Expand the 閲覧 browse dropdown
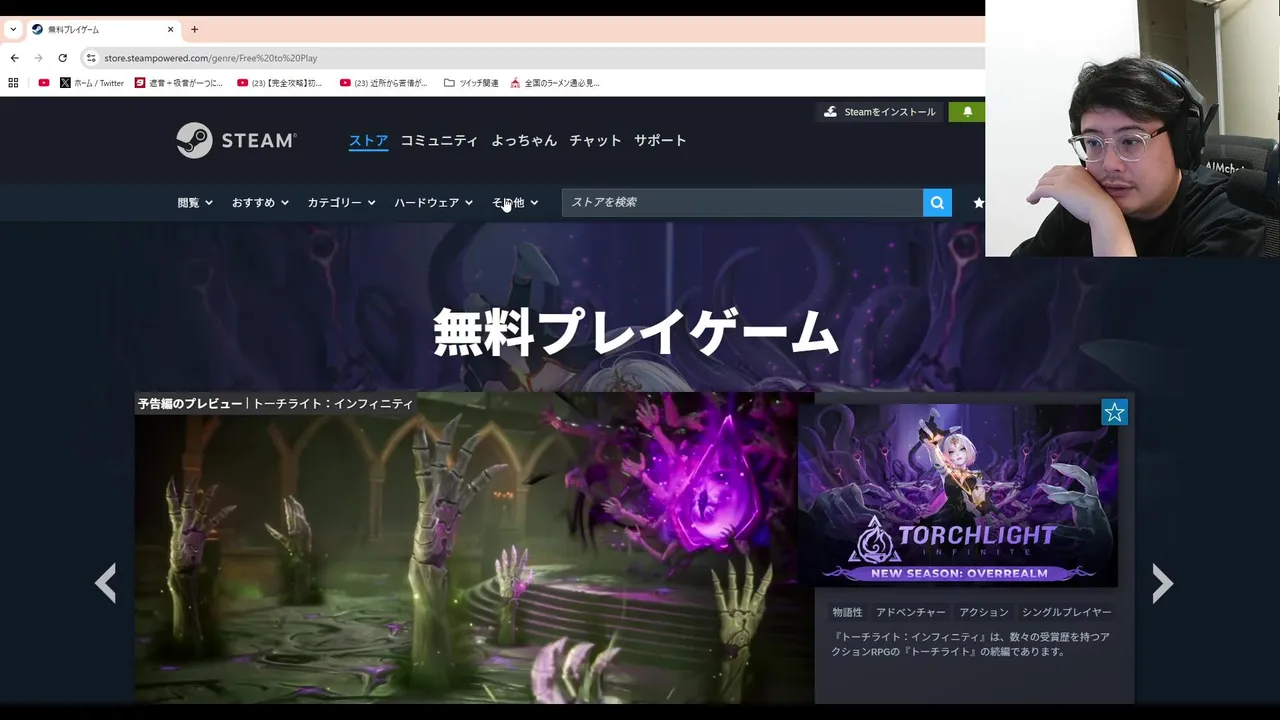 coord(195,202)
